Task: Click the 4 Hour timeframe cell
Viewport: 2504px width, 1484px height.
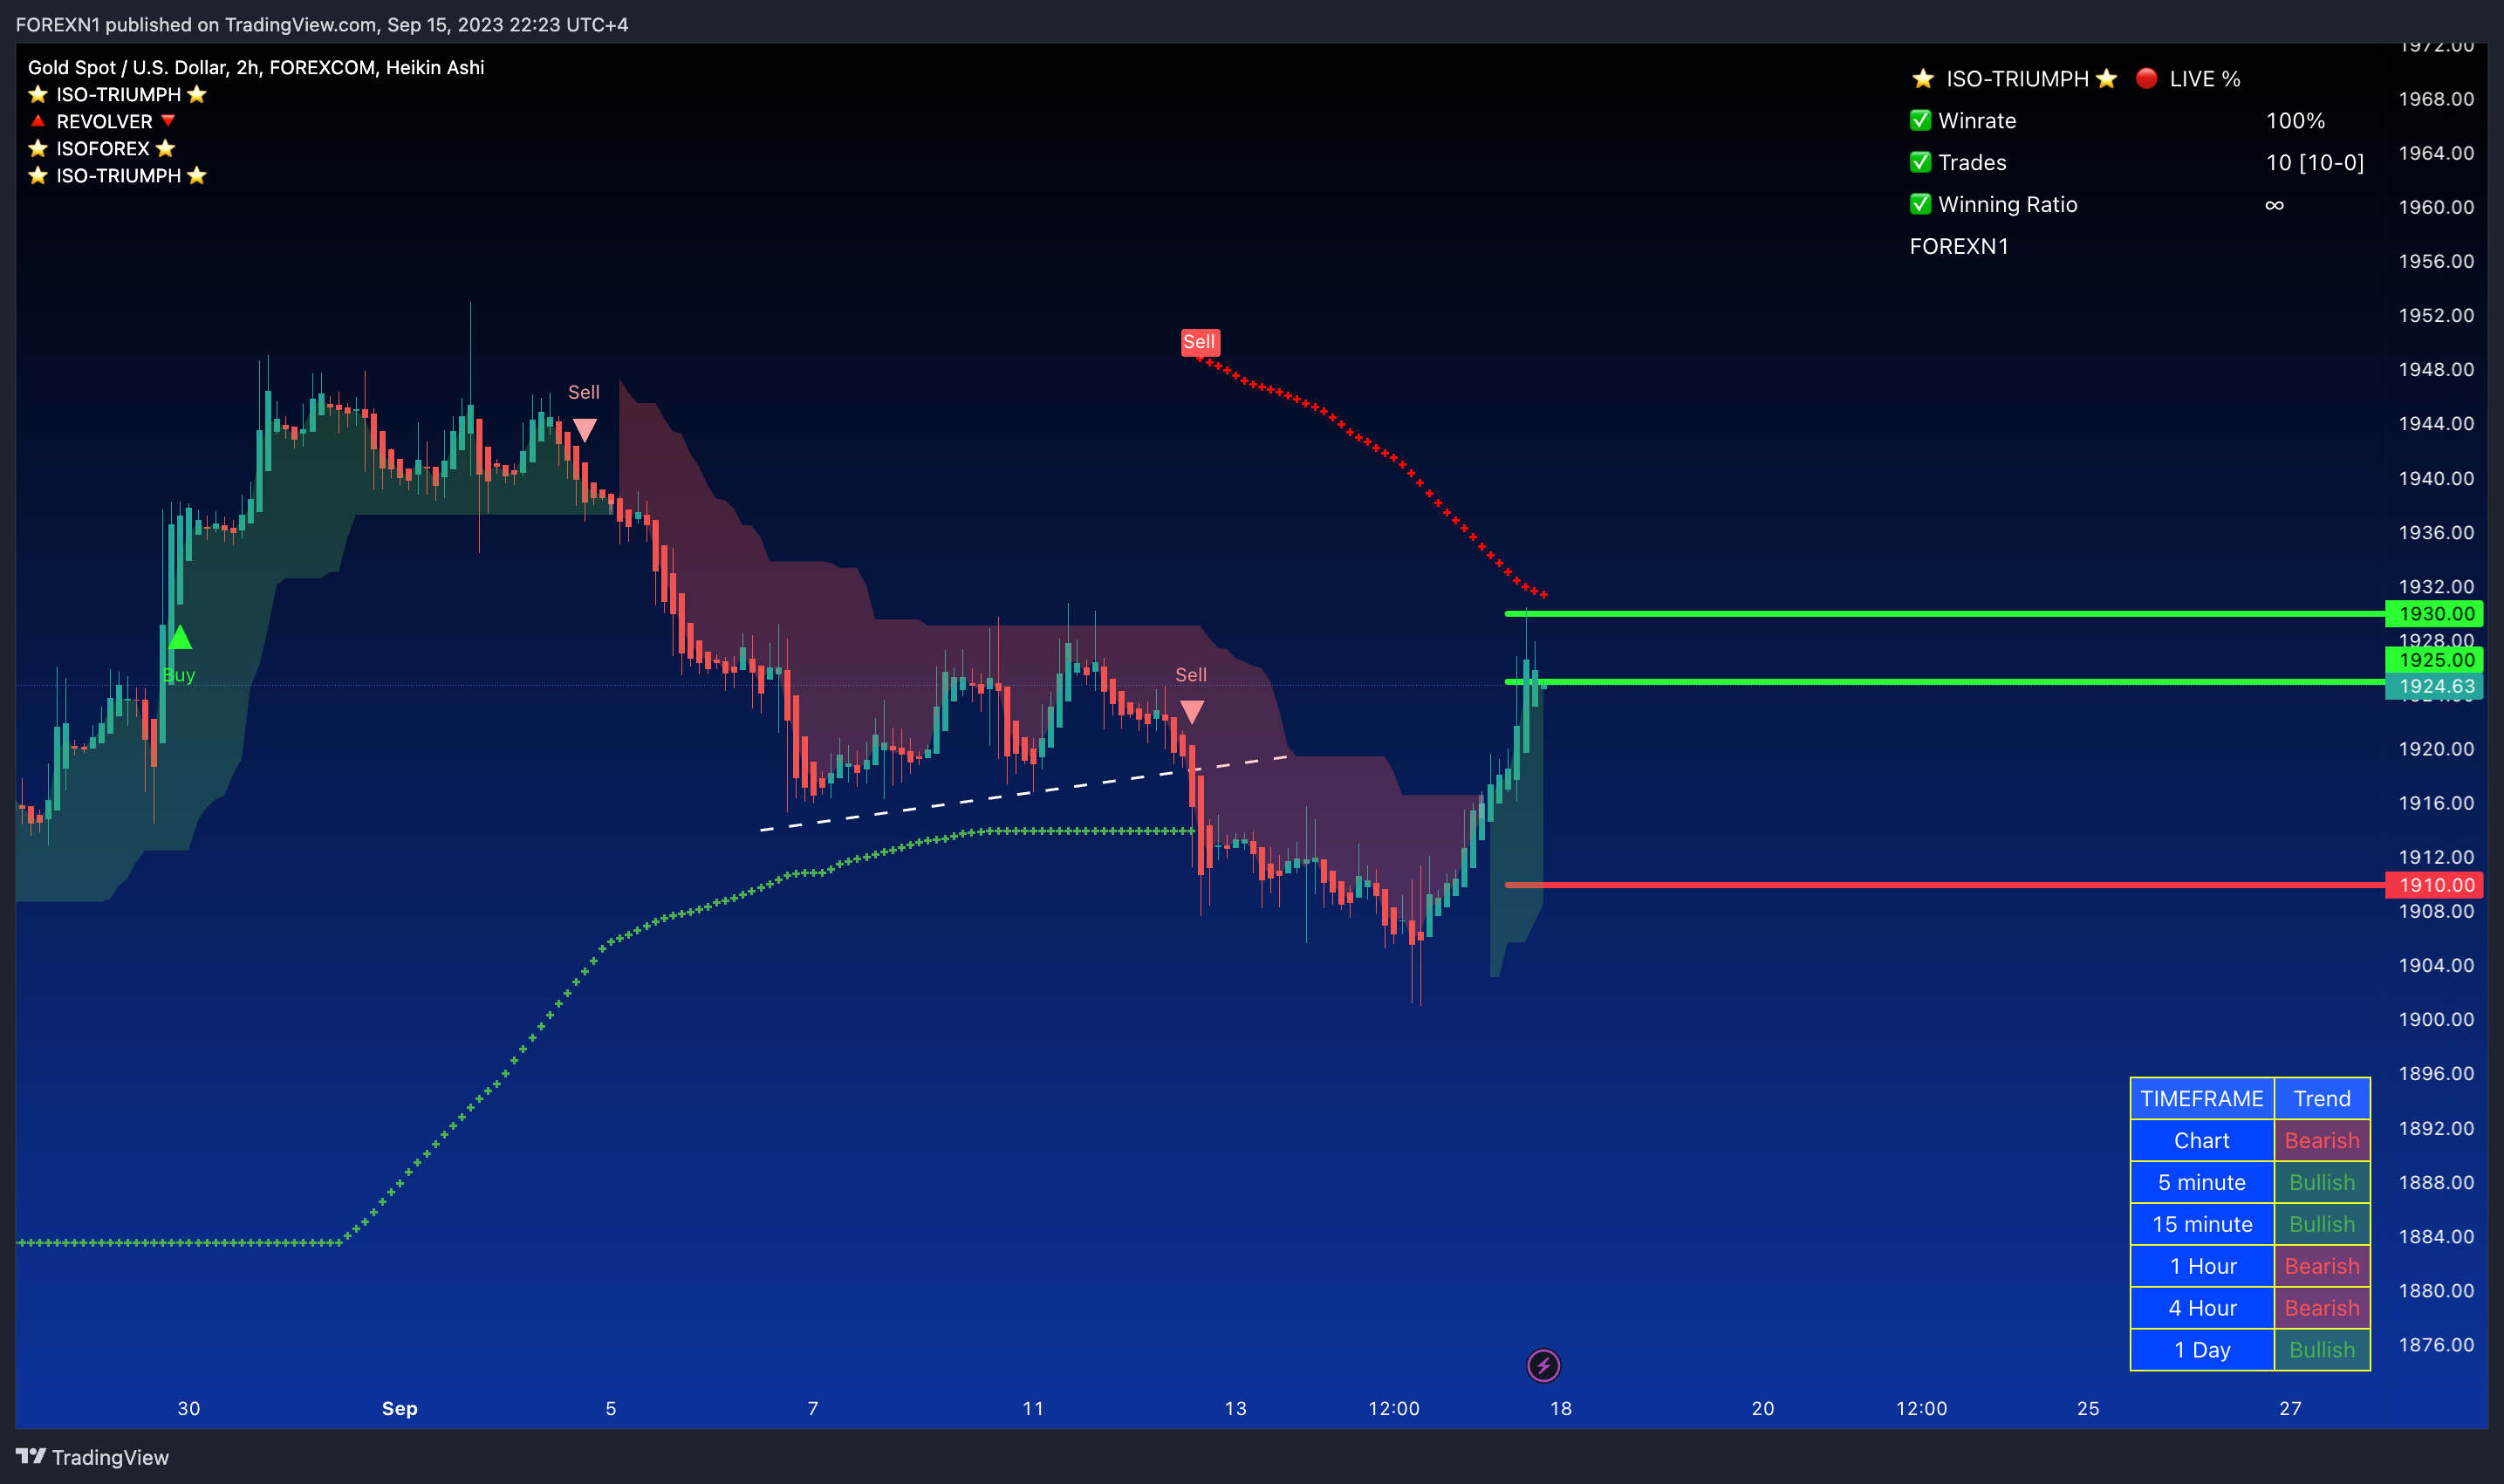Action: click(x=2202, y=1308)
